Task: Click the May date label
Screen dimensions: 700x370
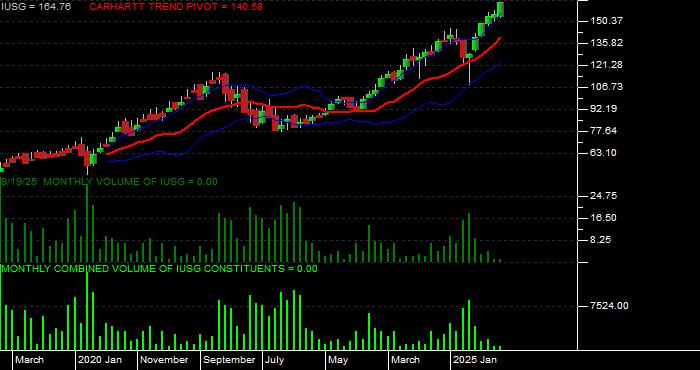Action: pos(338,360)
